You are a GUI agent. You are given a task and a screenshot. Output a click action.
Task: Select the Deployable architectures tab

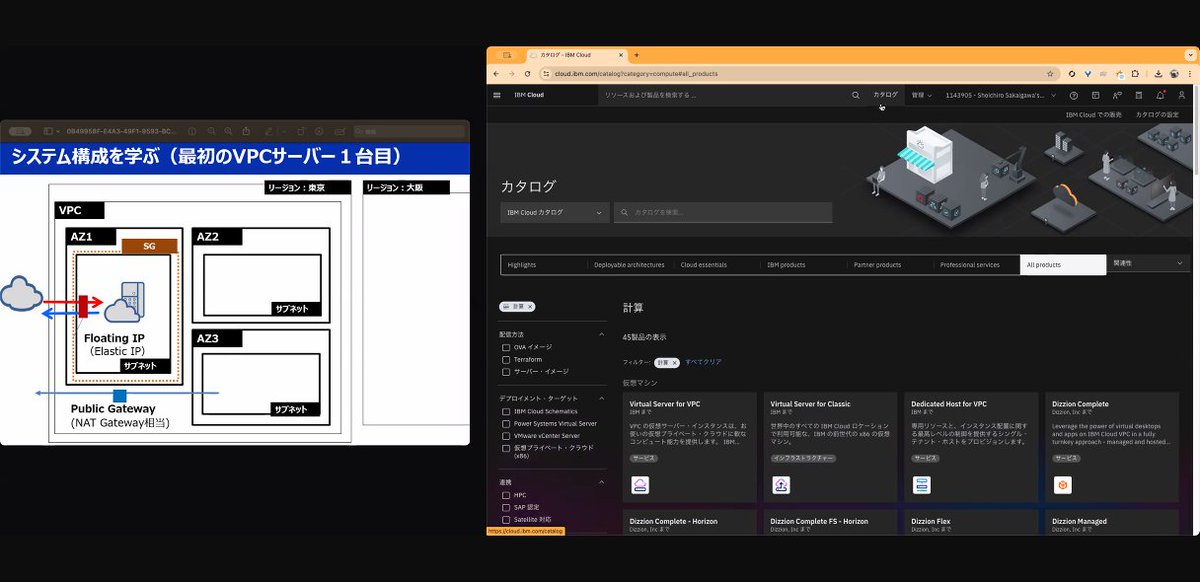click(630, 265)
